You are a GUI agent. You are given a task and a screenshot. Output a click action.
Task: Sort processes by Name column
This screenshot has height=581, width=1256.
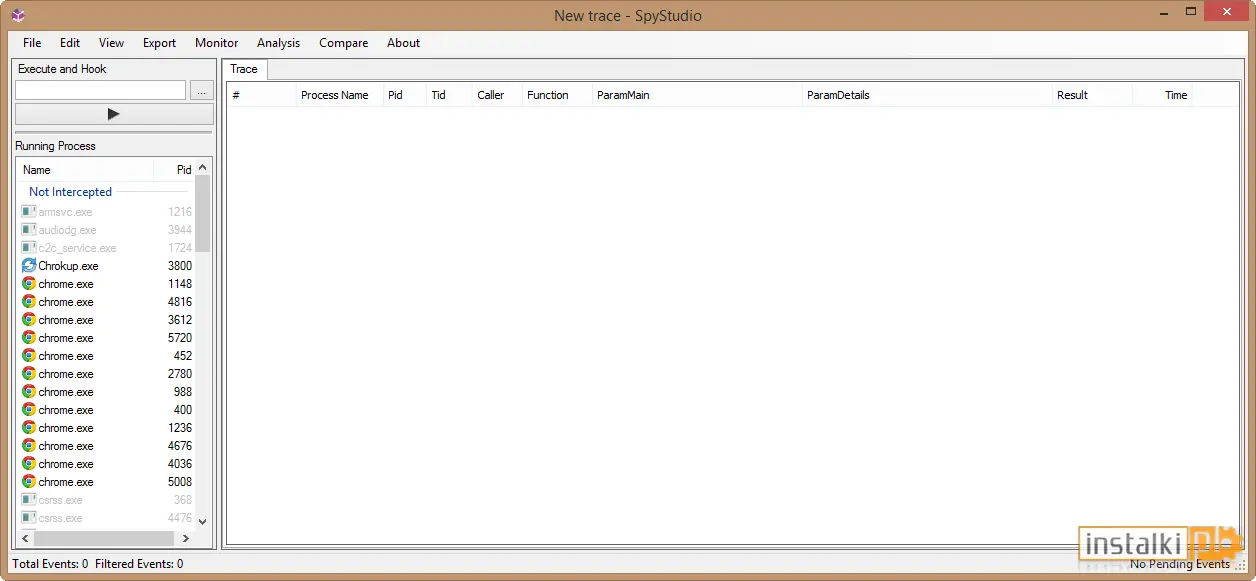pos(85,170)
